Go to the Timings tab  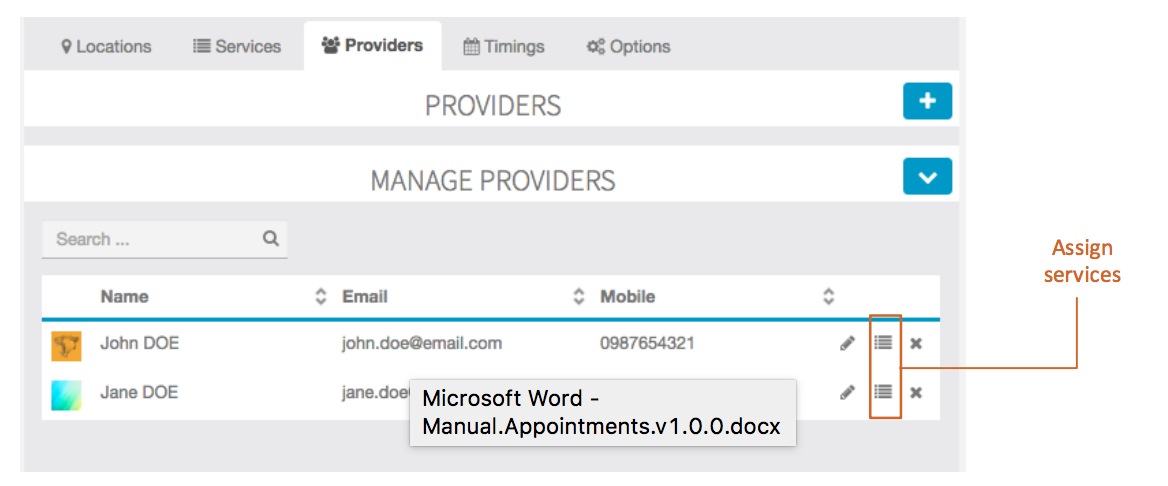pyautogui.click(x=504, y=46)
